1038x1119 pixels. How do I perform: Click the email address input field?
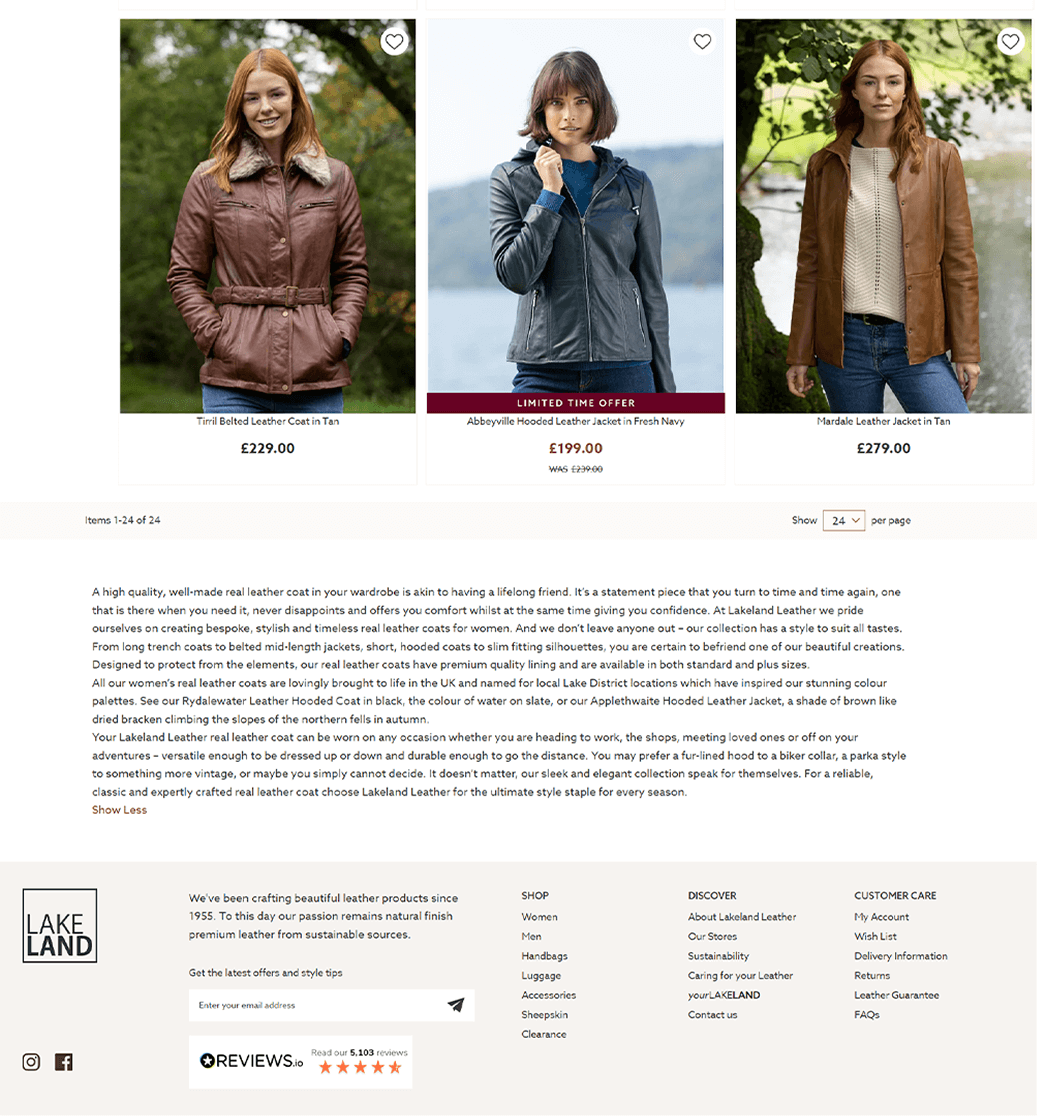coord(314,1005)
